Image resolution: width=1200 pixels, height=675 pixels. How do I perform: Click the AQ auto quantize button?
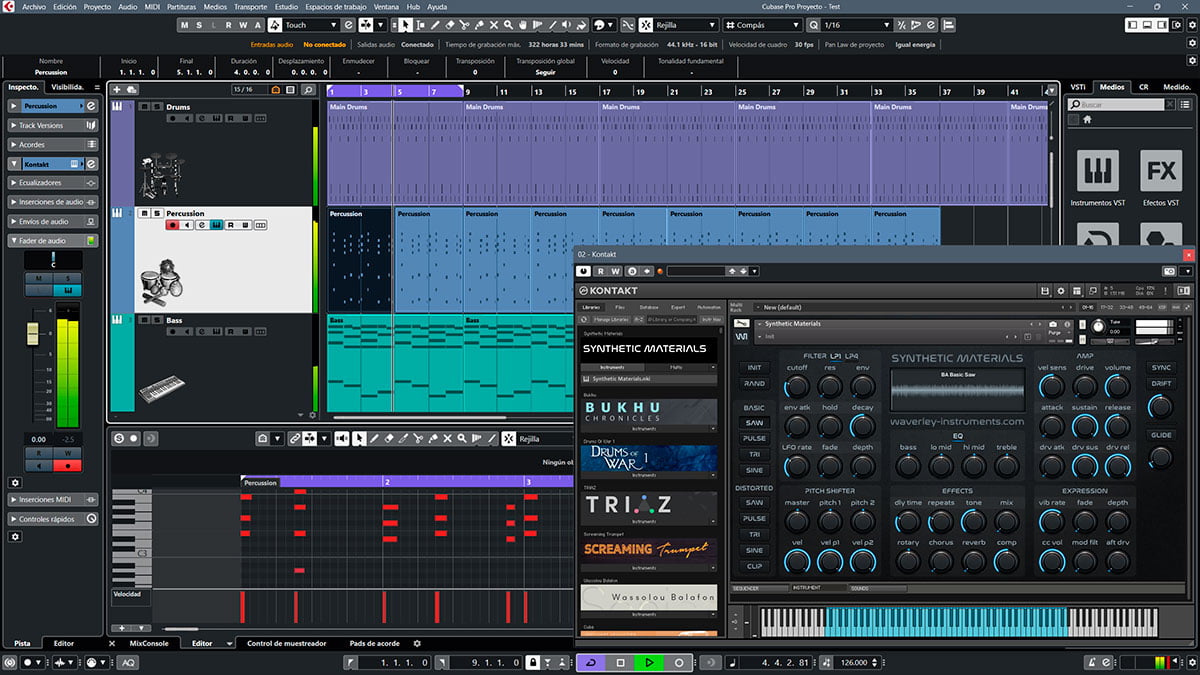(129, 662)
